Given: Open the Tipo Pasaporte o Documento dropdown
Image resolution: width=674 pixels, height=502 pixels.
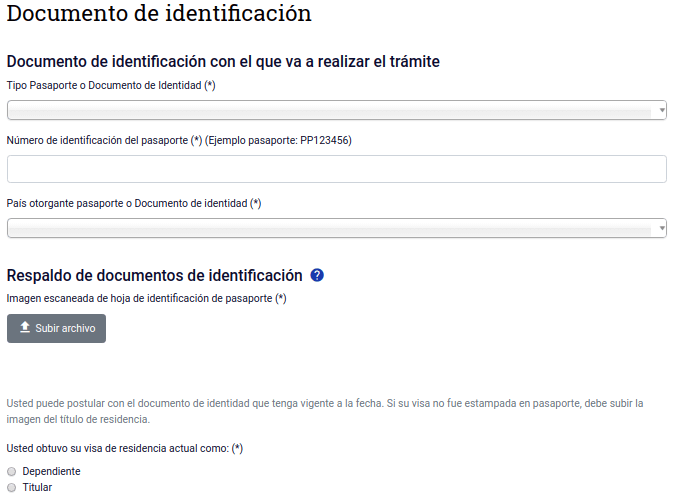Looking at the screenshot, I should tap(337, 110).
